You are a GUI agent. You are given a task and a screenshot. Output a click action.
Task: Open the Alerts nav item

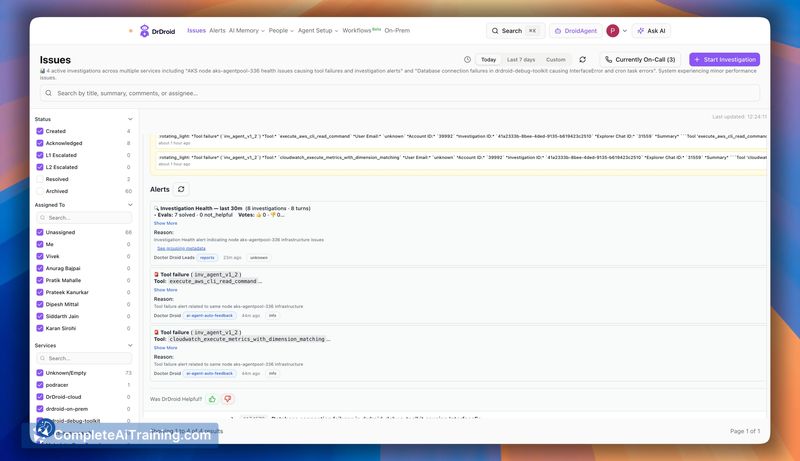click(x=217, y=31)
